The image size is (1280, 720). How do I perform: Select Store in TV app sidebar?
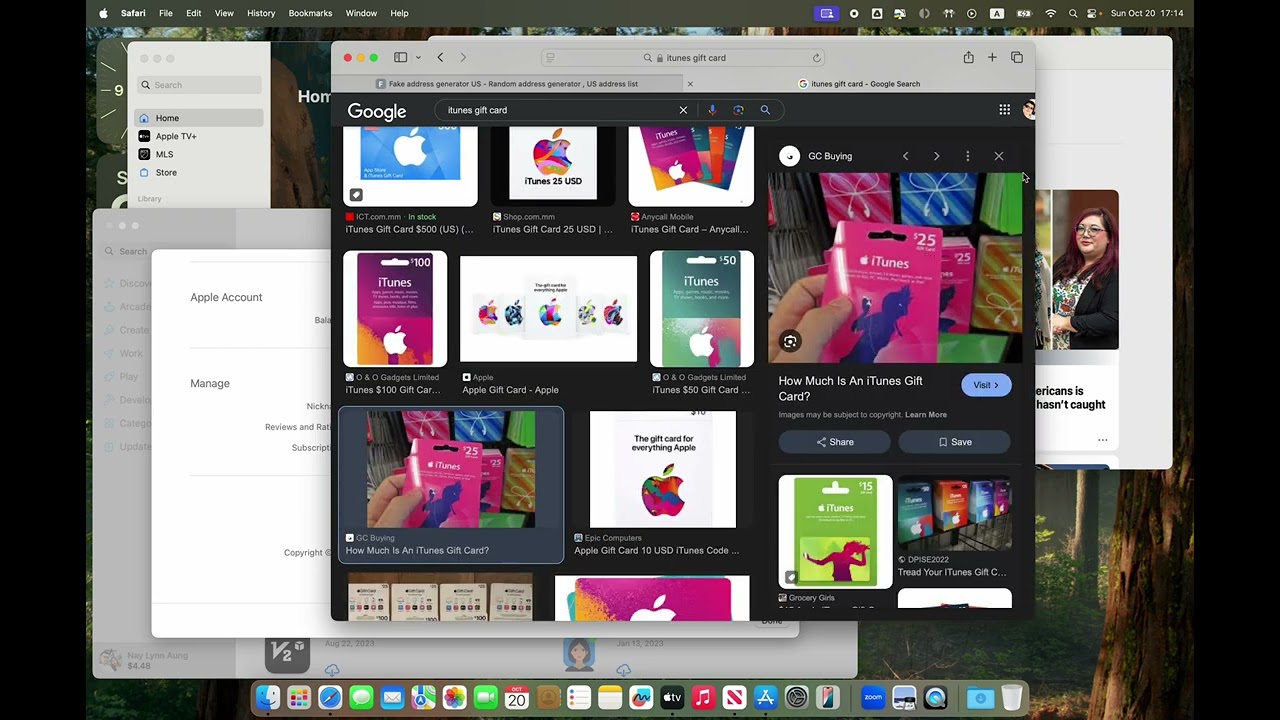tap(198, 172)
